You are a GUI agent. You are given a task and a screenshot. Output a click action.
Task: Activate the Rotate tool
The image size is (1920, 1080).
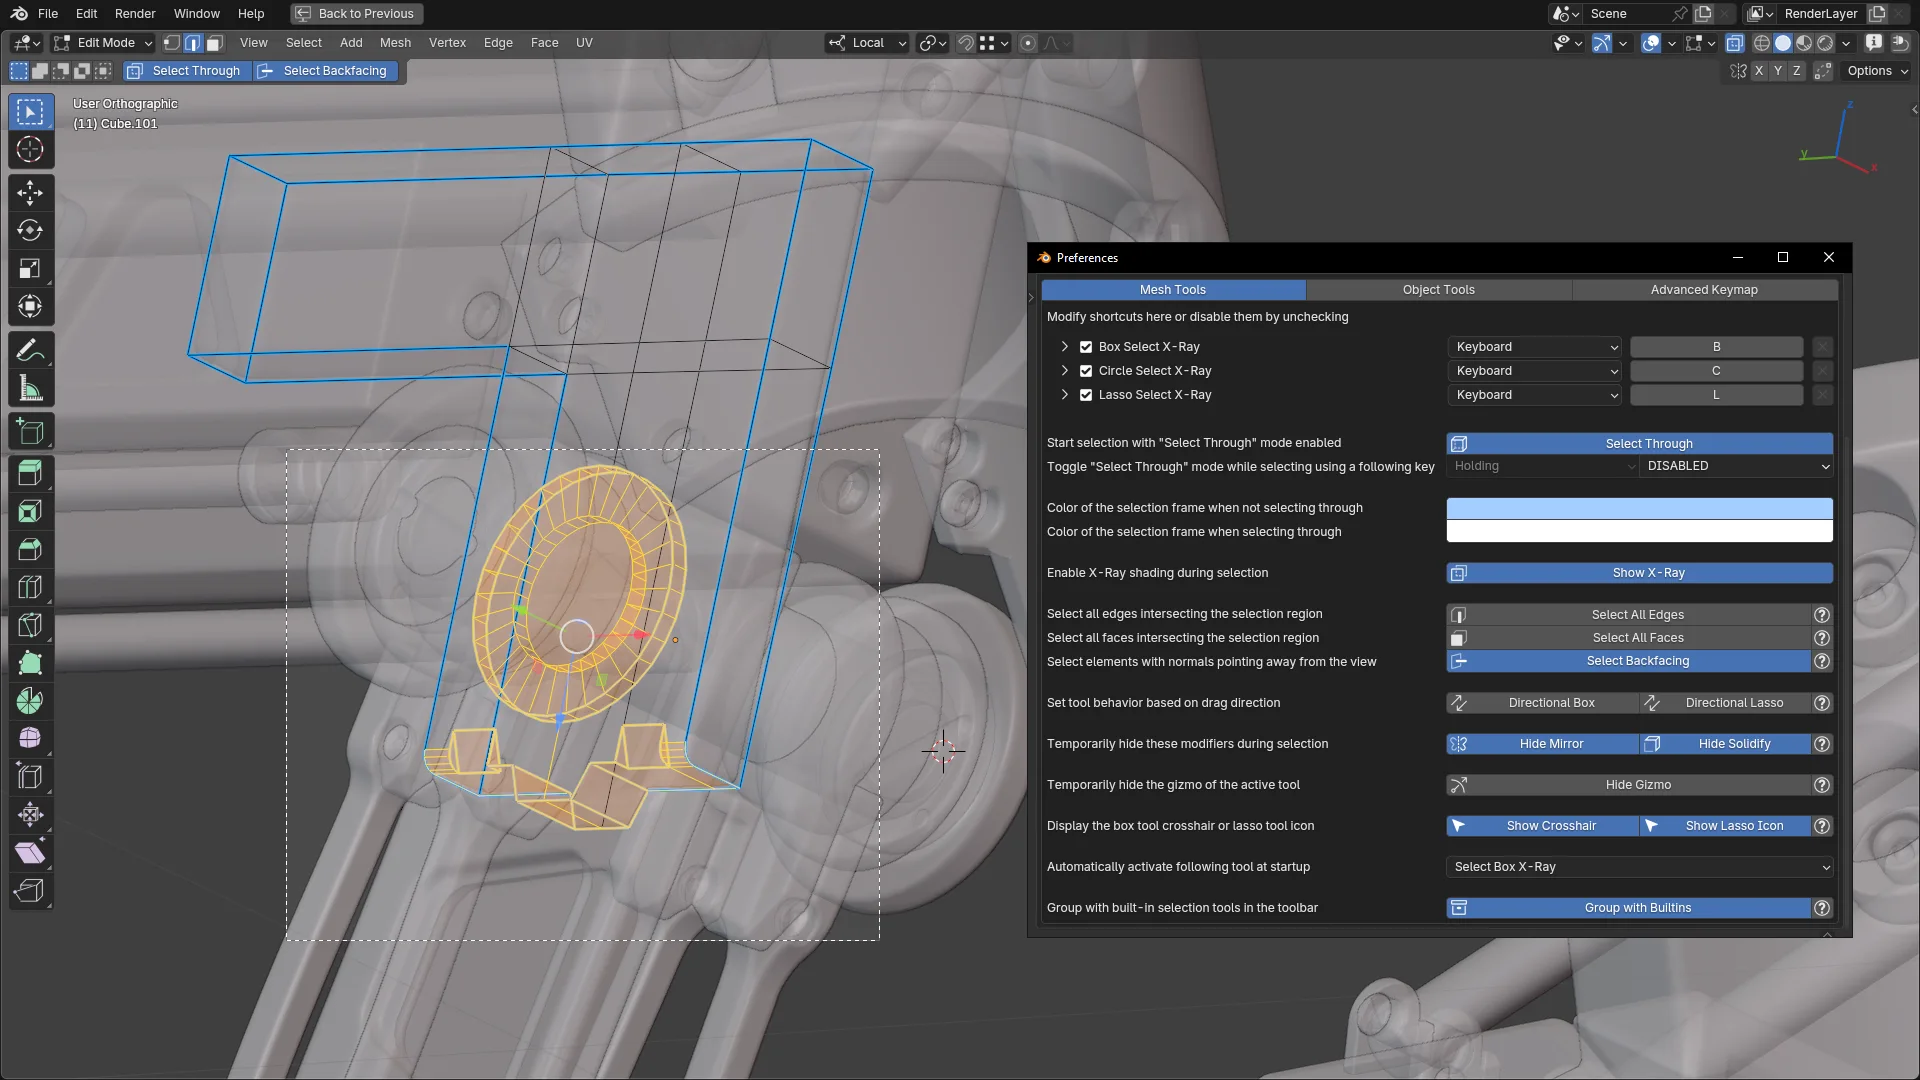tap(30, 230)
